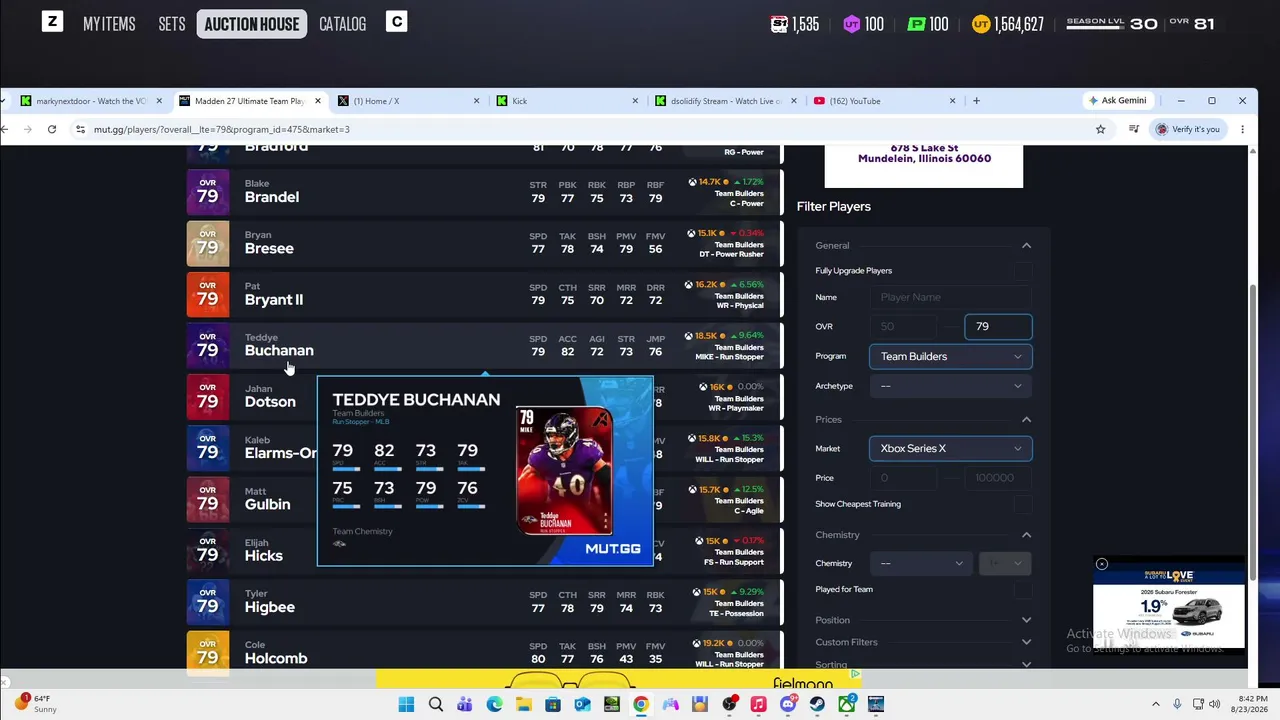The height and width of the screenshot is (720, 1280).
Task: Open the Chemistry selection dropdown
Action: 921,563
